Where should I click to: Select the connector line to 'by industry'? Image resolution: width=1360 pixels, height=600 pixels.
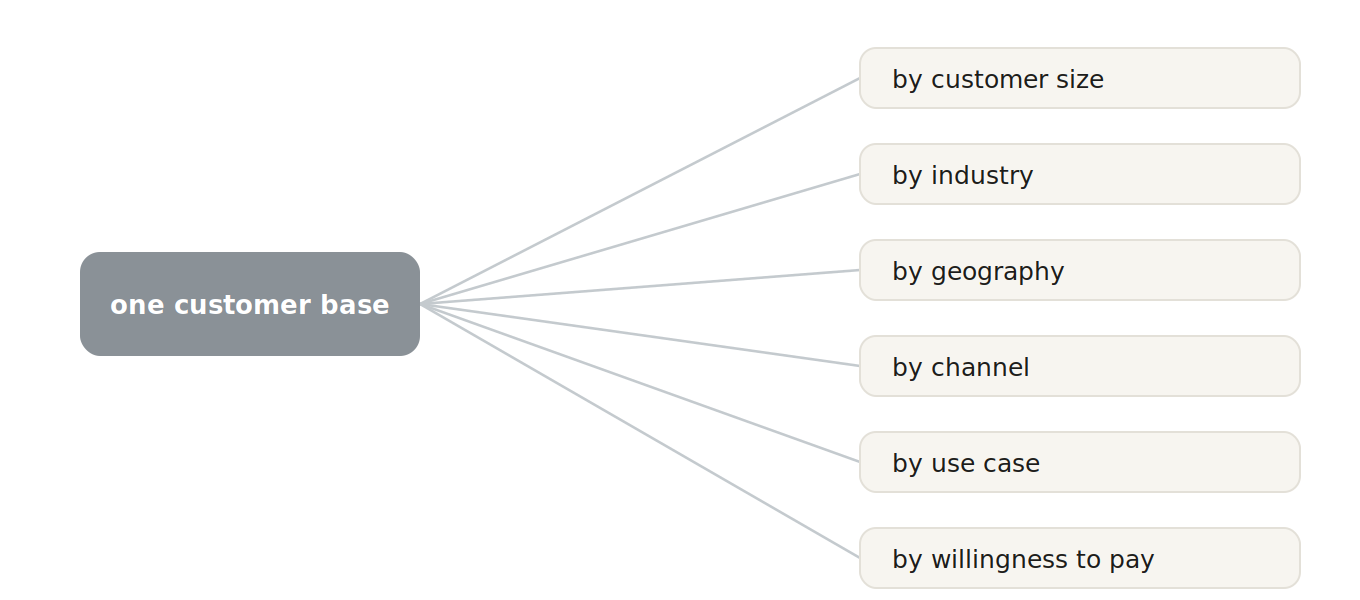pos(640,239)
